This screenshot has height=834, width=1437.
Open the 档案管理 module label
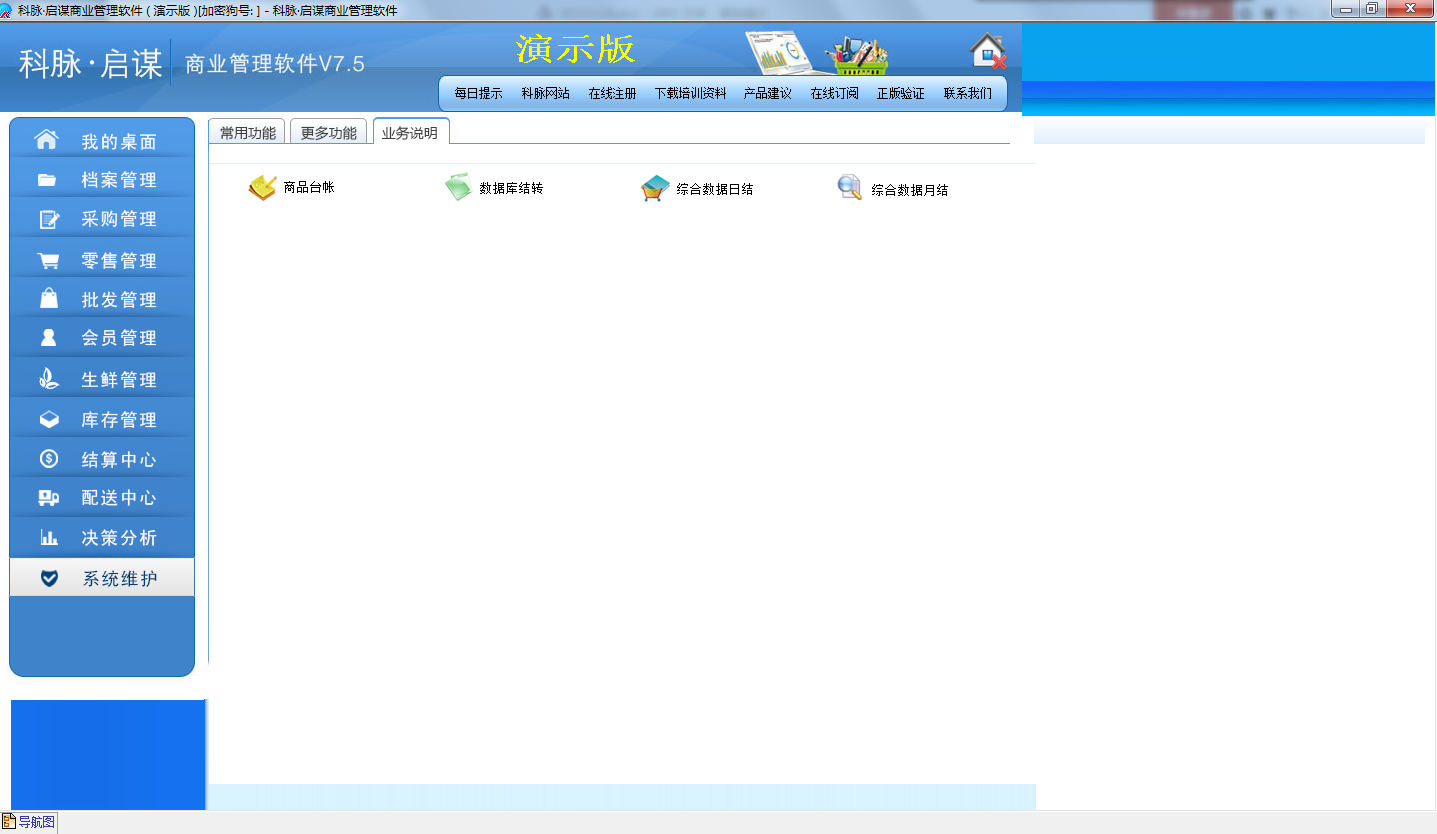click(119, 180)
